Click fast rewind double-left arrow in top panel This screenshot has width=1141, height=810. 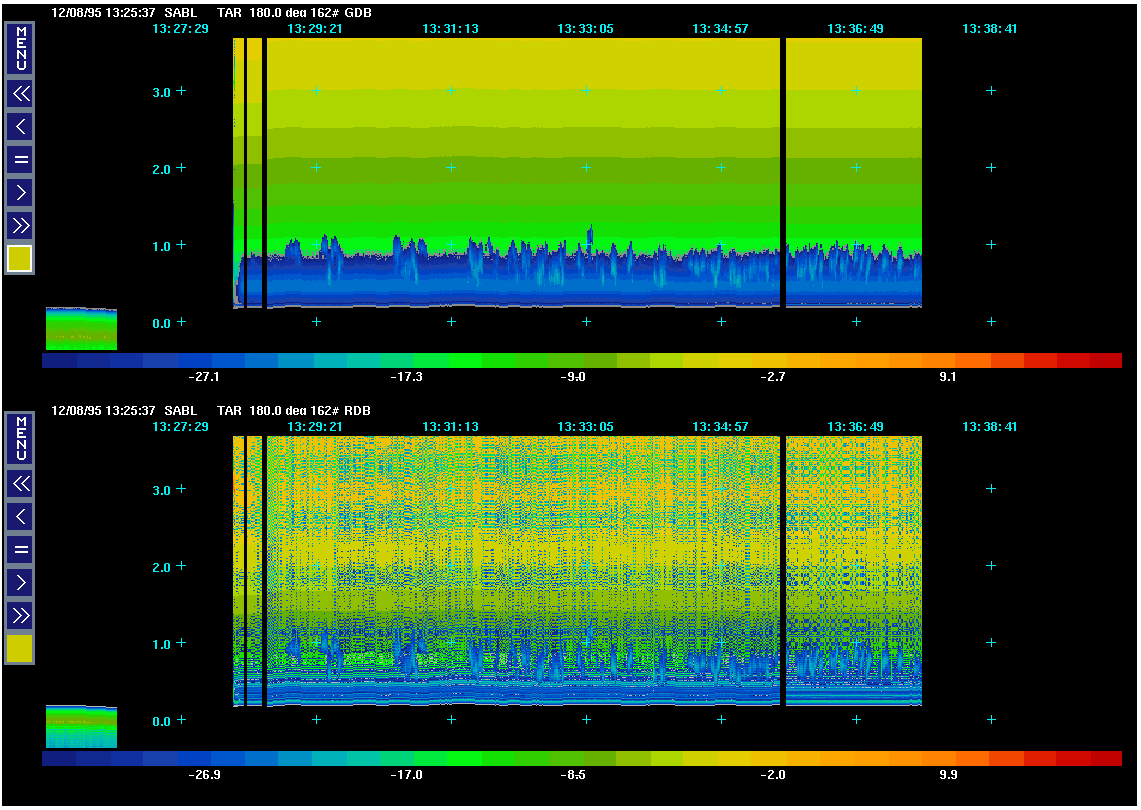coord(20,94)
